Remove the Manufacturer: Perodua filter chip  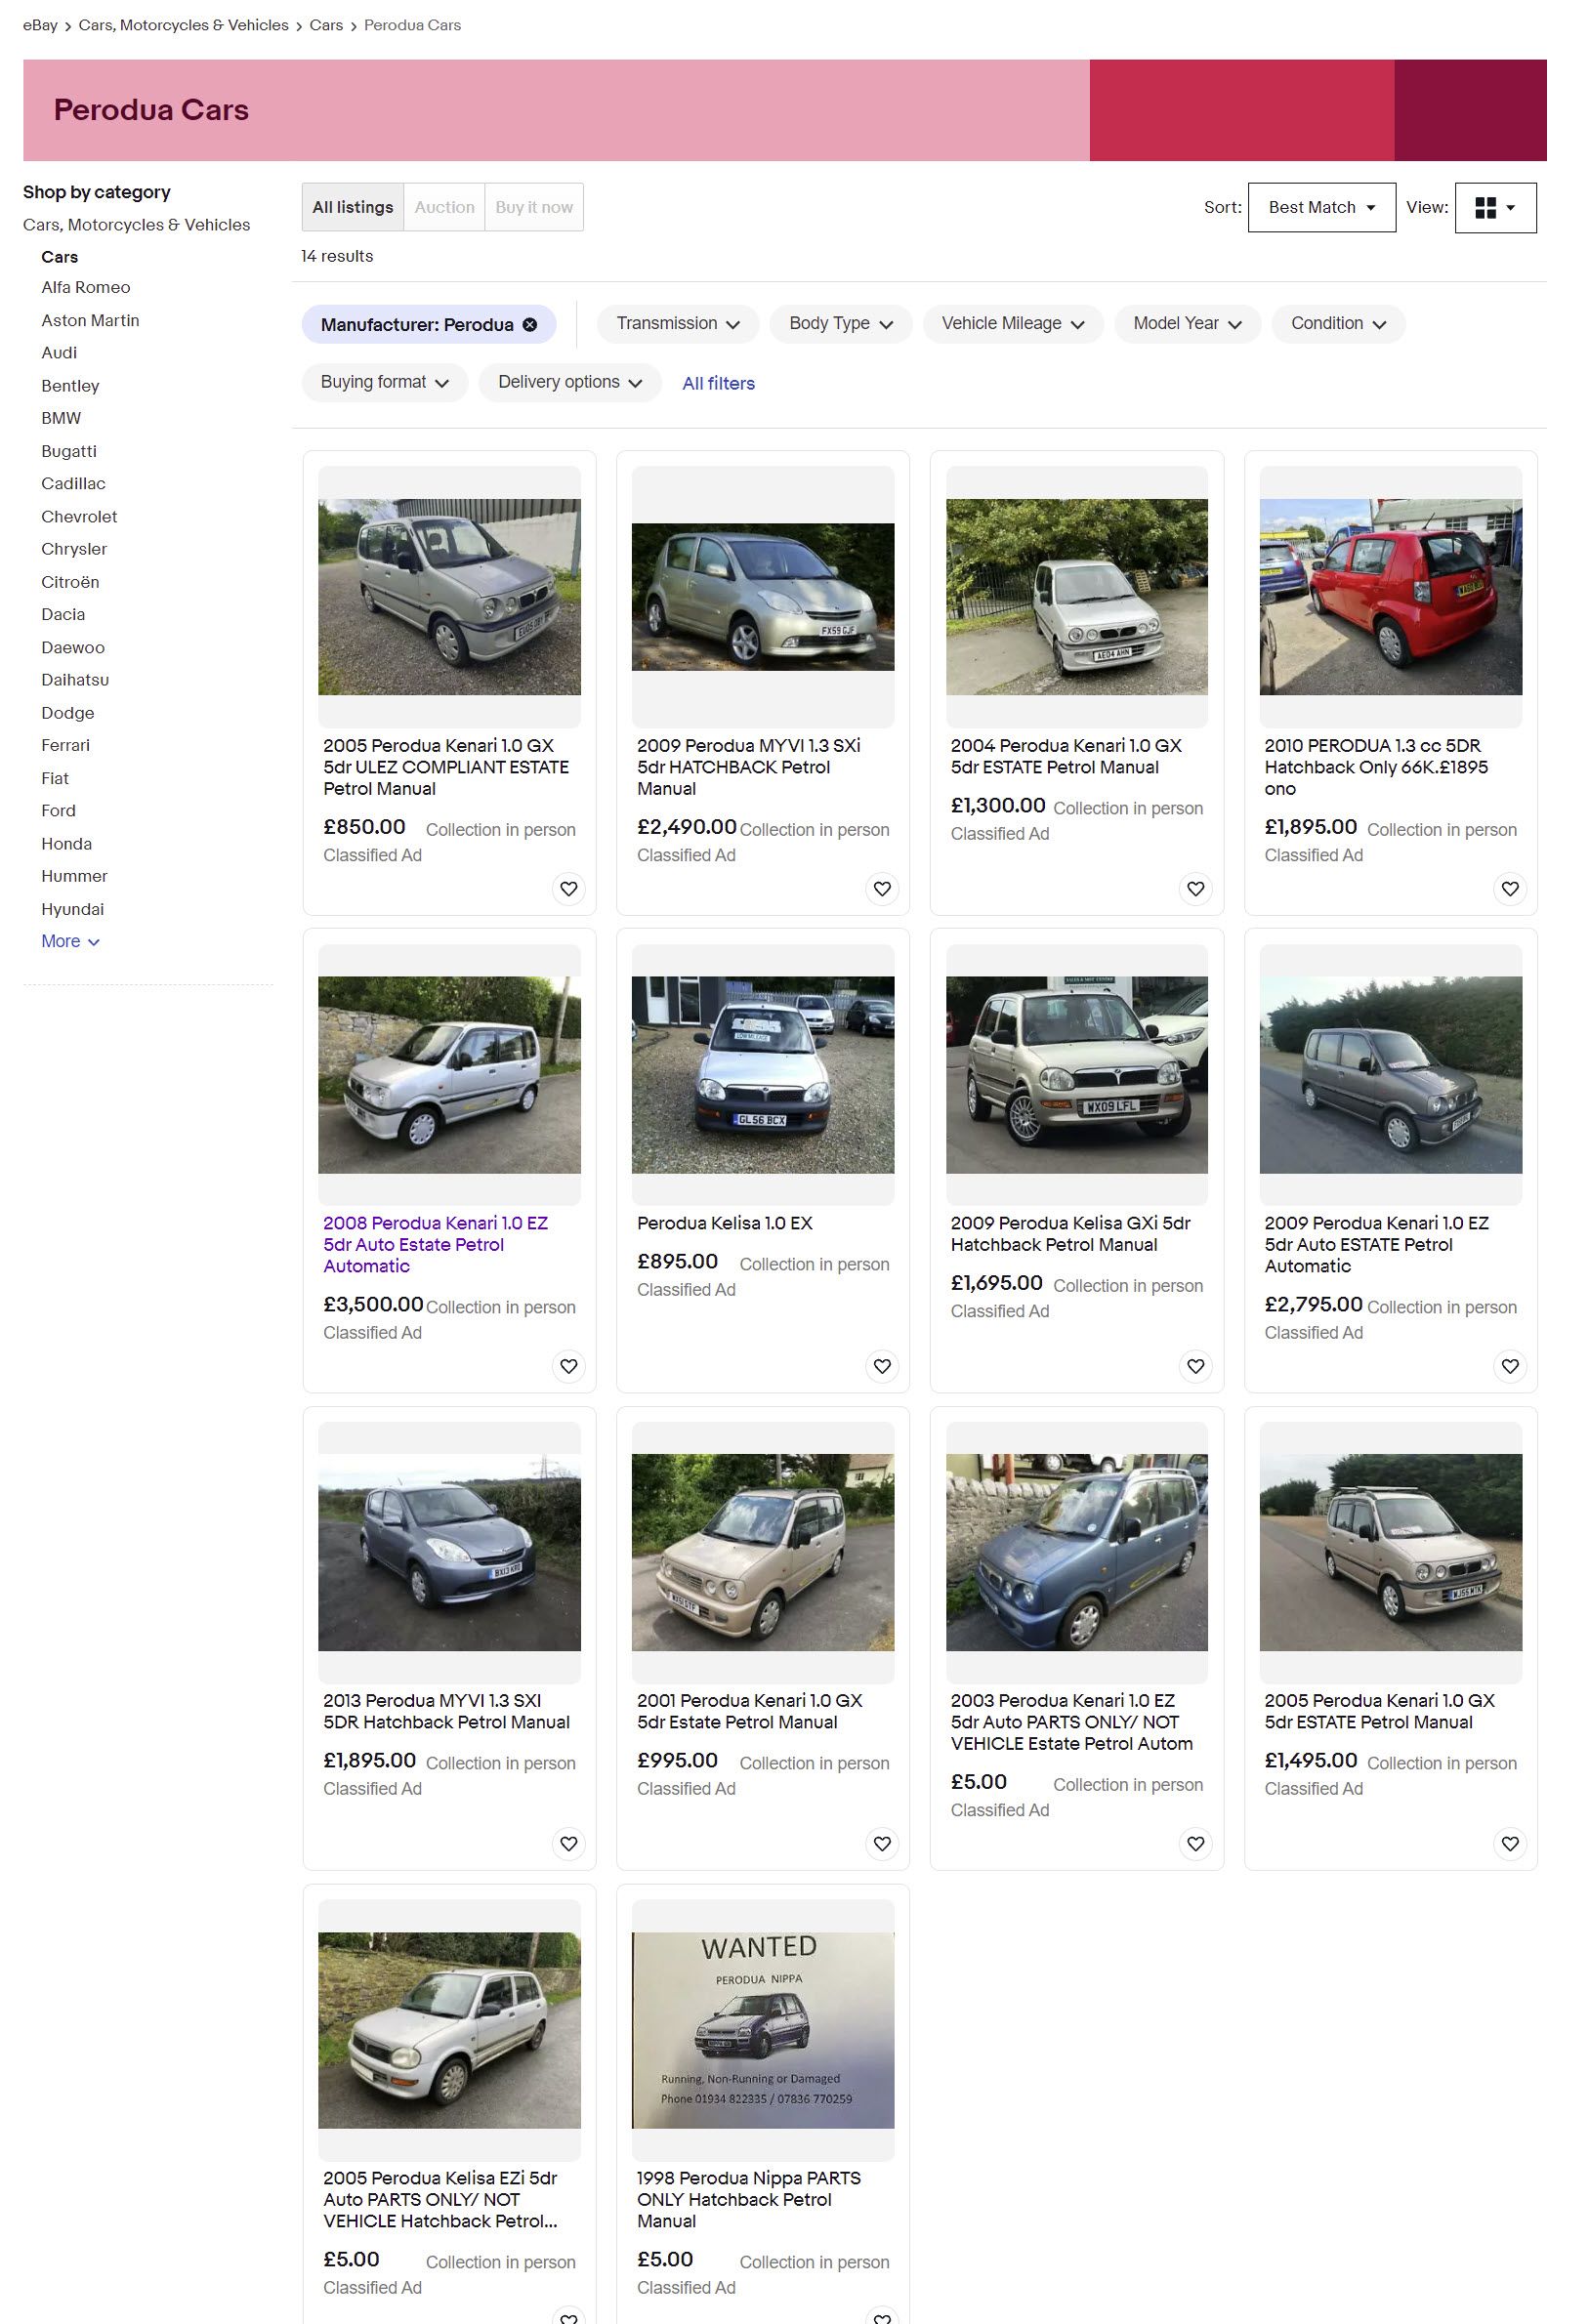pyautogui.click(x=530, y=325)
